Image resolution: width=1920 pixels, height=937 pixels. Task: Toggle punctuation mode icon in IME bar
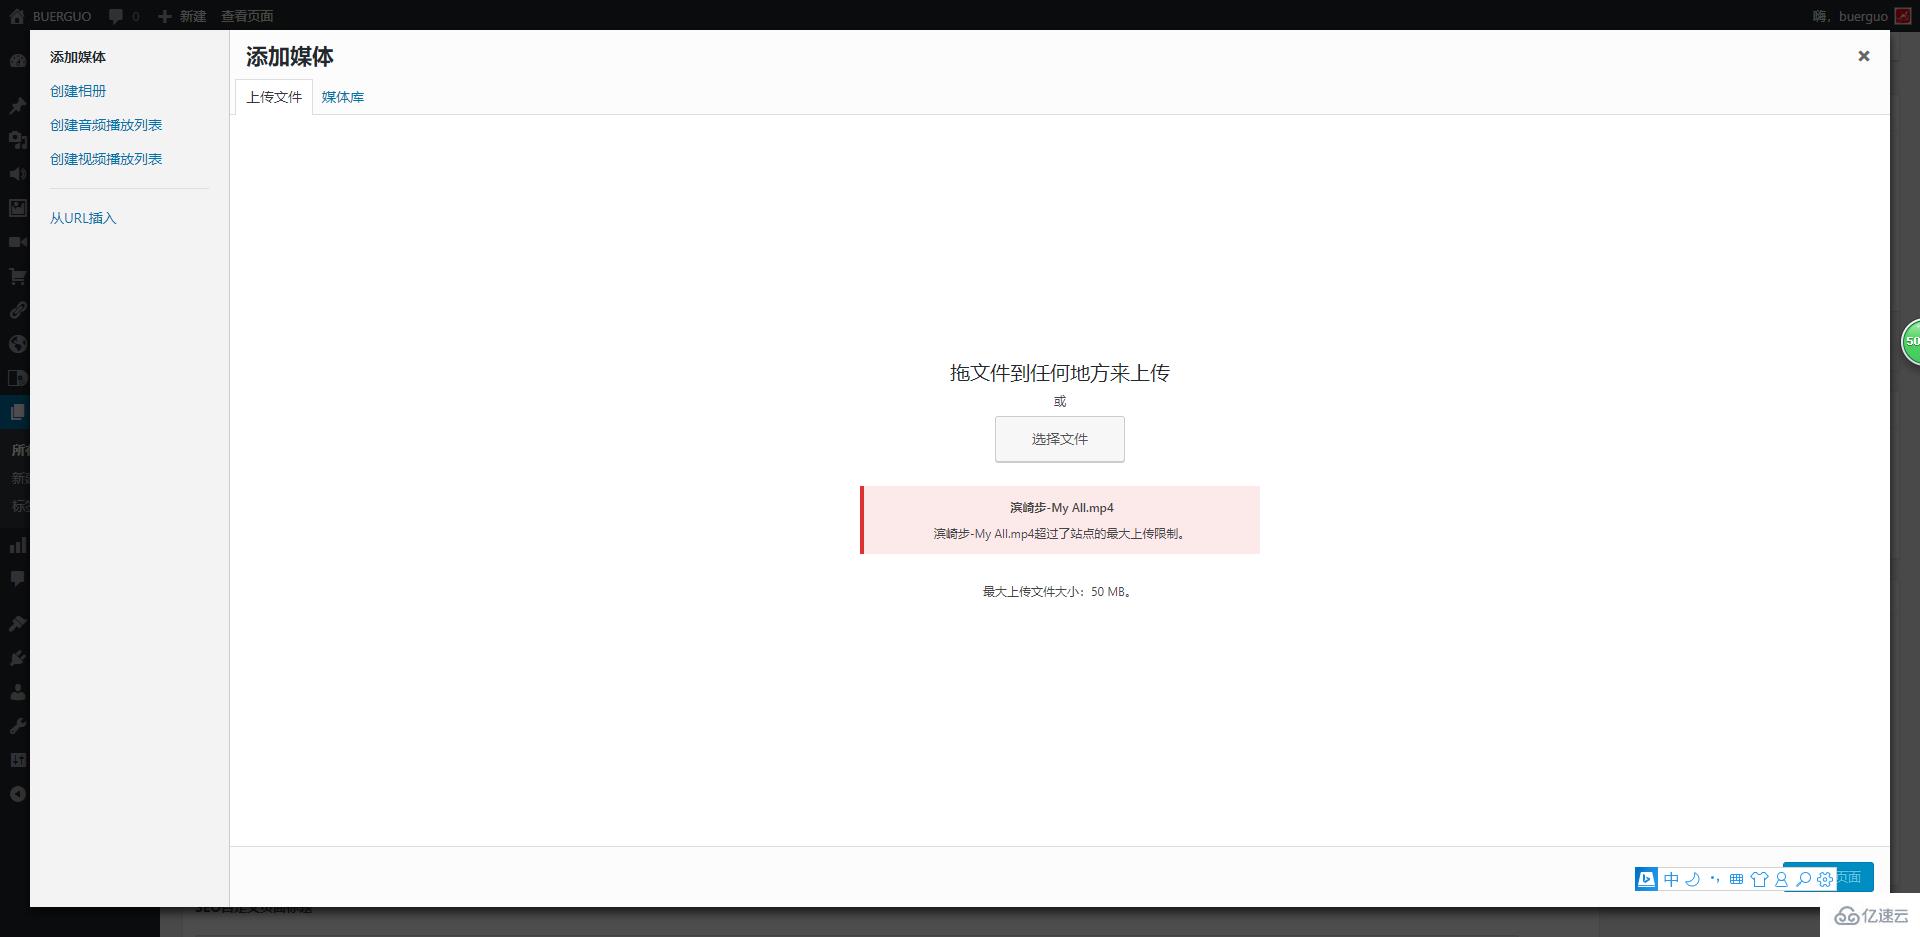click(1714, 879)
